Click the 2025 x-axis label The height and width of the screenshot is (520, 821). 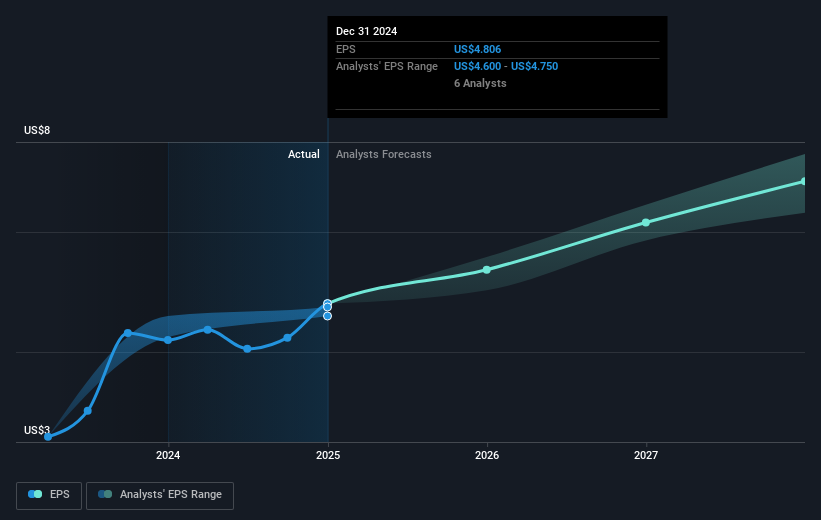[328, 456]
